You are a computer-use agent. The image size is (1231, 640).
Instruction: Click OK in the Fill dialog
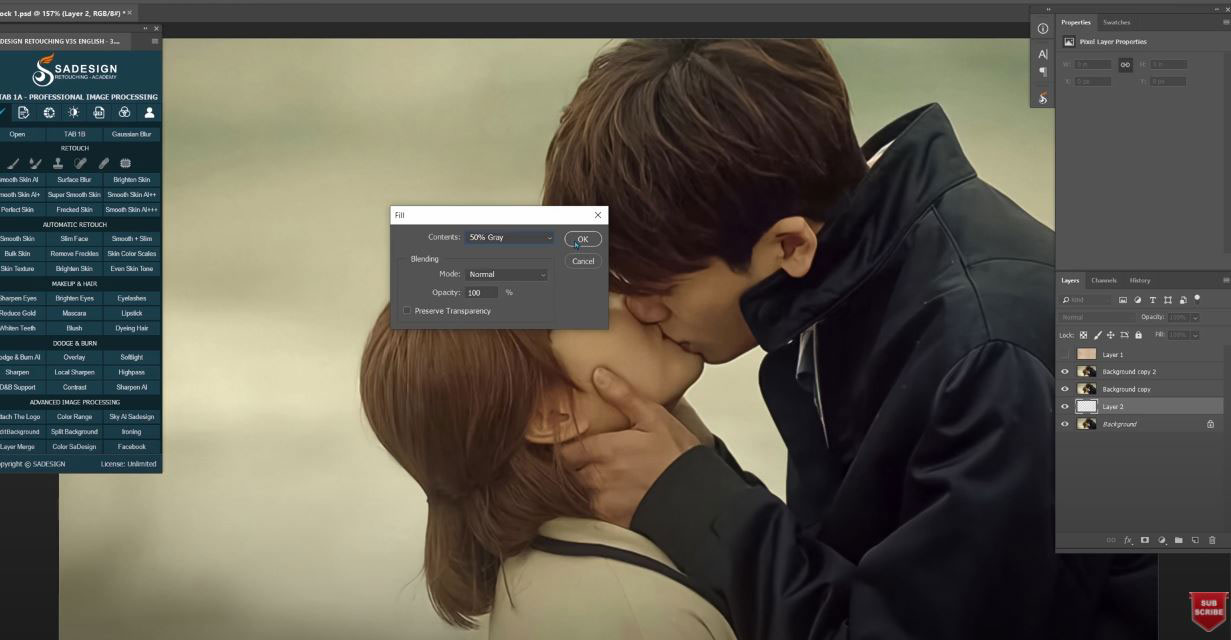pos(583,239)
